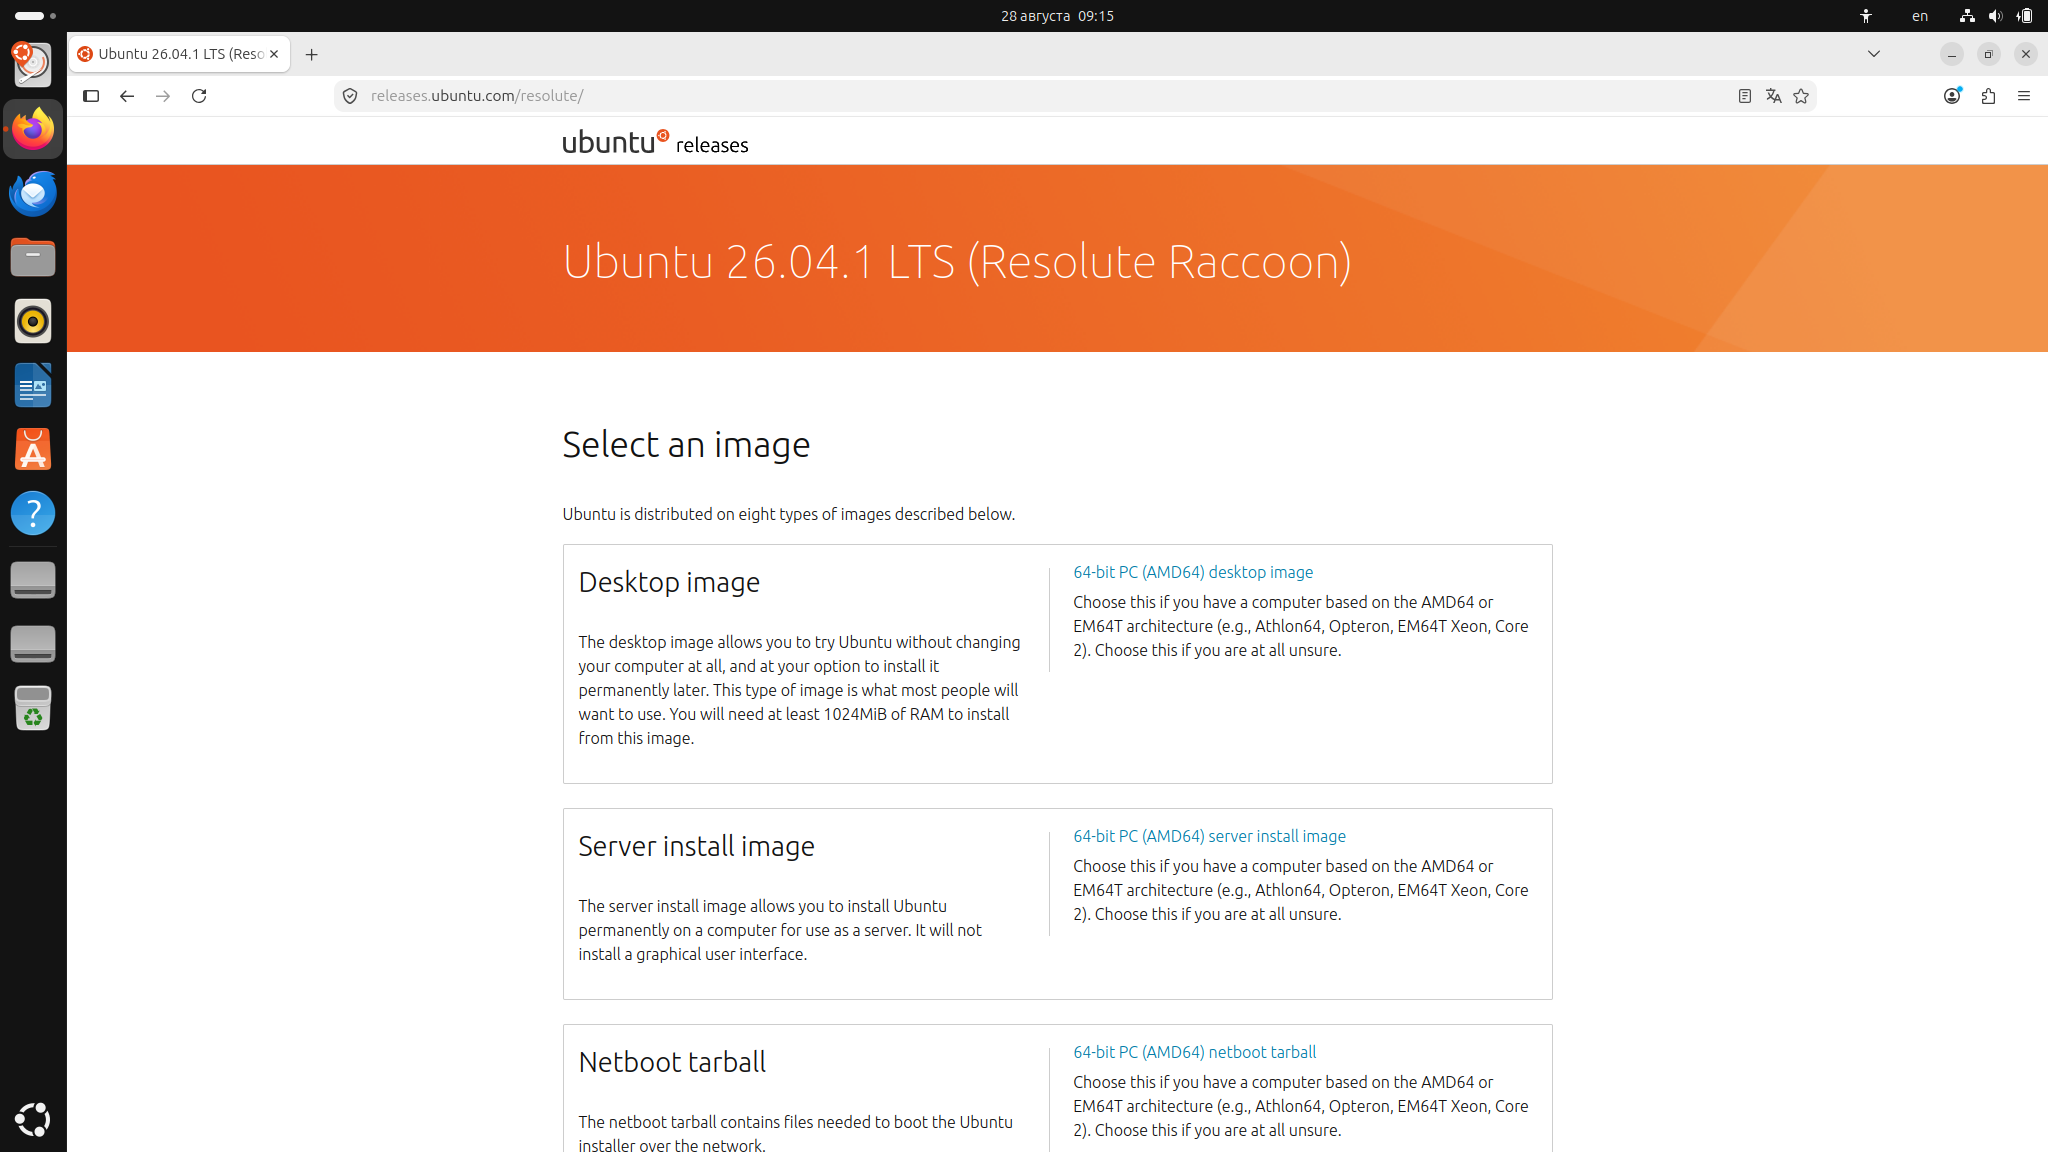Open the Firefox sidebar toggle
This screenshot has height=1152, width=2048.
point(91,96)
